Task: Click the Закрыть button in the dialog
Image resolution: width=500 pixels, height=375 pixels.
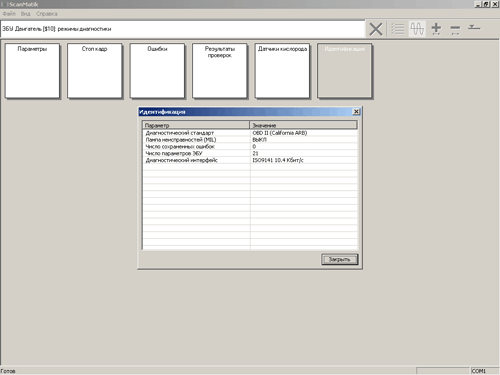Action: click(340, 259)
